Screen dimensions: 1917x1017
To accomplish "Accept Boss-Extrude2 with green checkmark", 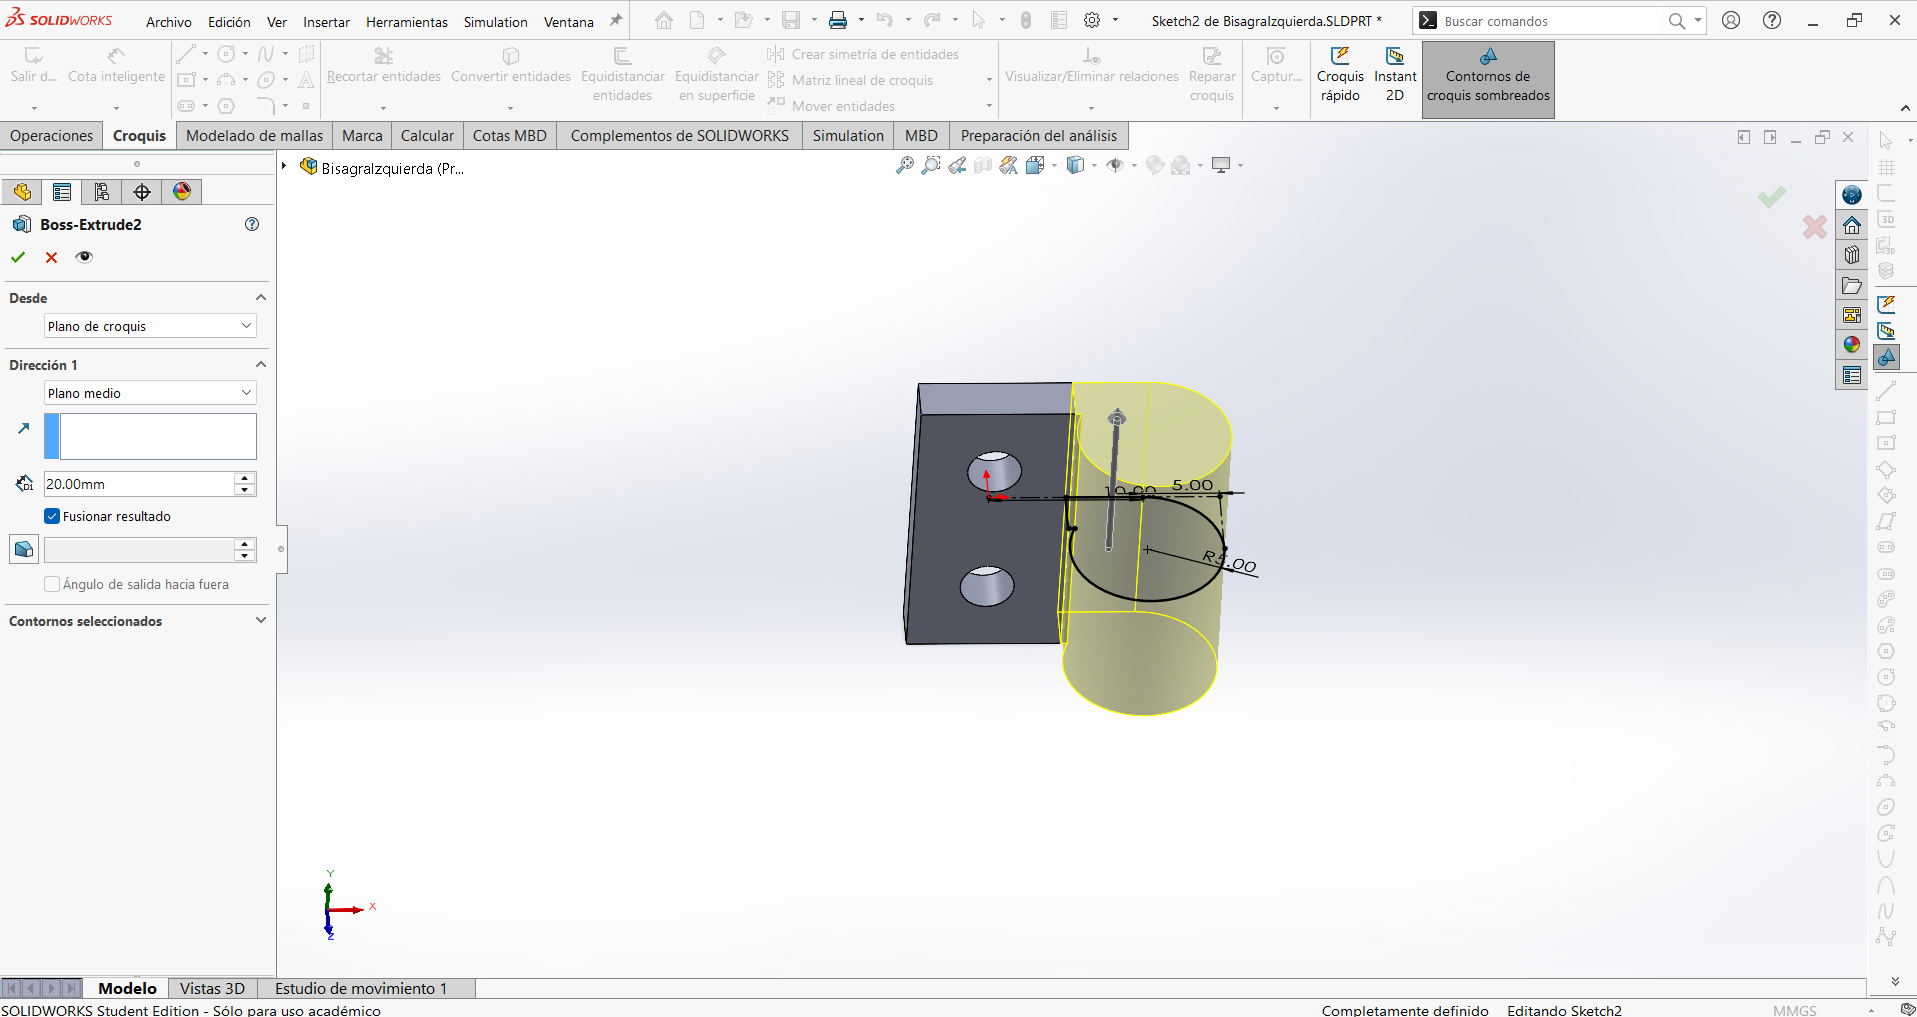I will 18,257.
